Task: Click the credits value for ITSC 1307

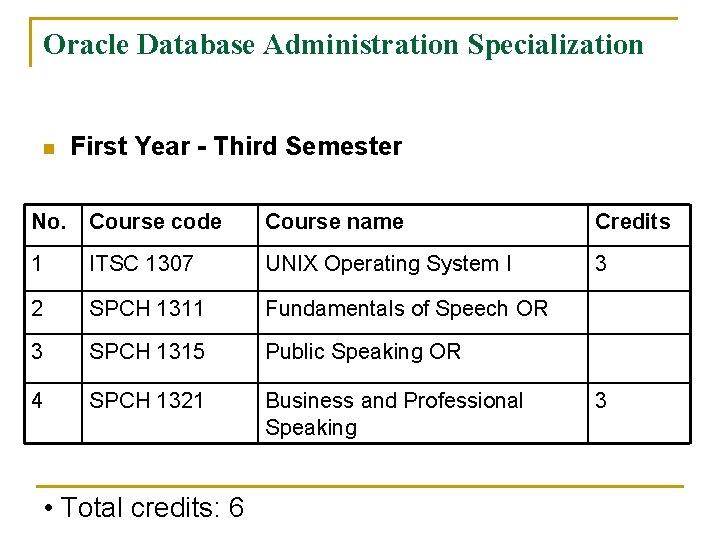Action: (602, 264)
